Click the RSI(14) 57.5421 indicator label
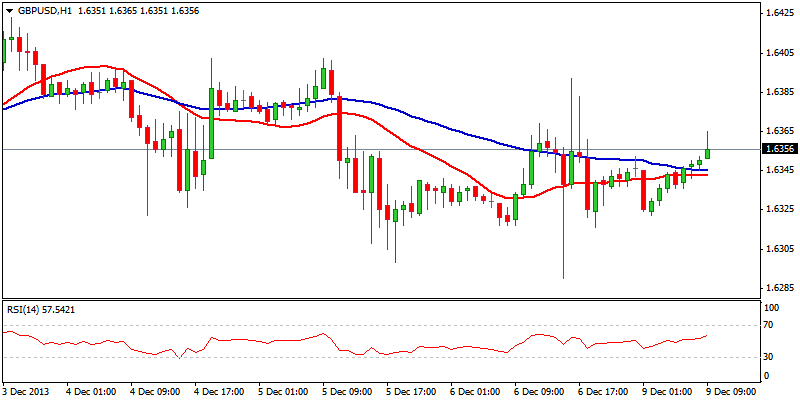Viewport: 800px width, 400px height. (41, 310)
